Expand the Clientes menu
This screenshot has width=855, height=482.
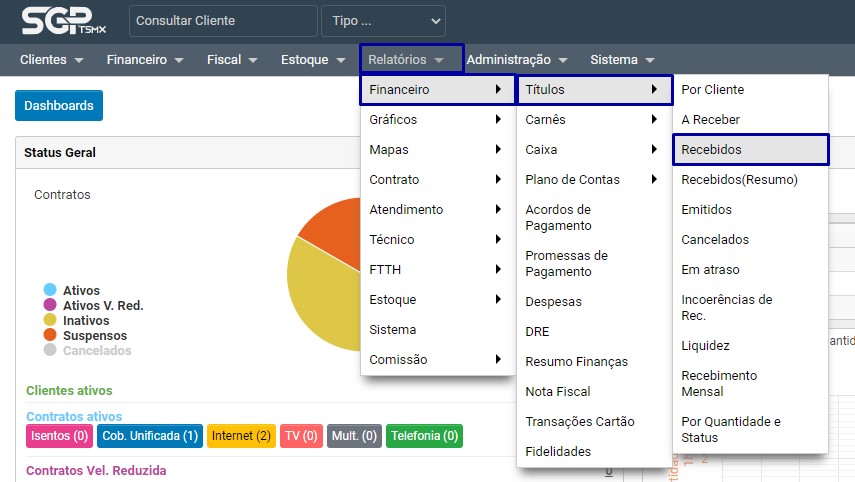[x=51, y=60]
